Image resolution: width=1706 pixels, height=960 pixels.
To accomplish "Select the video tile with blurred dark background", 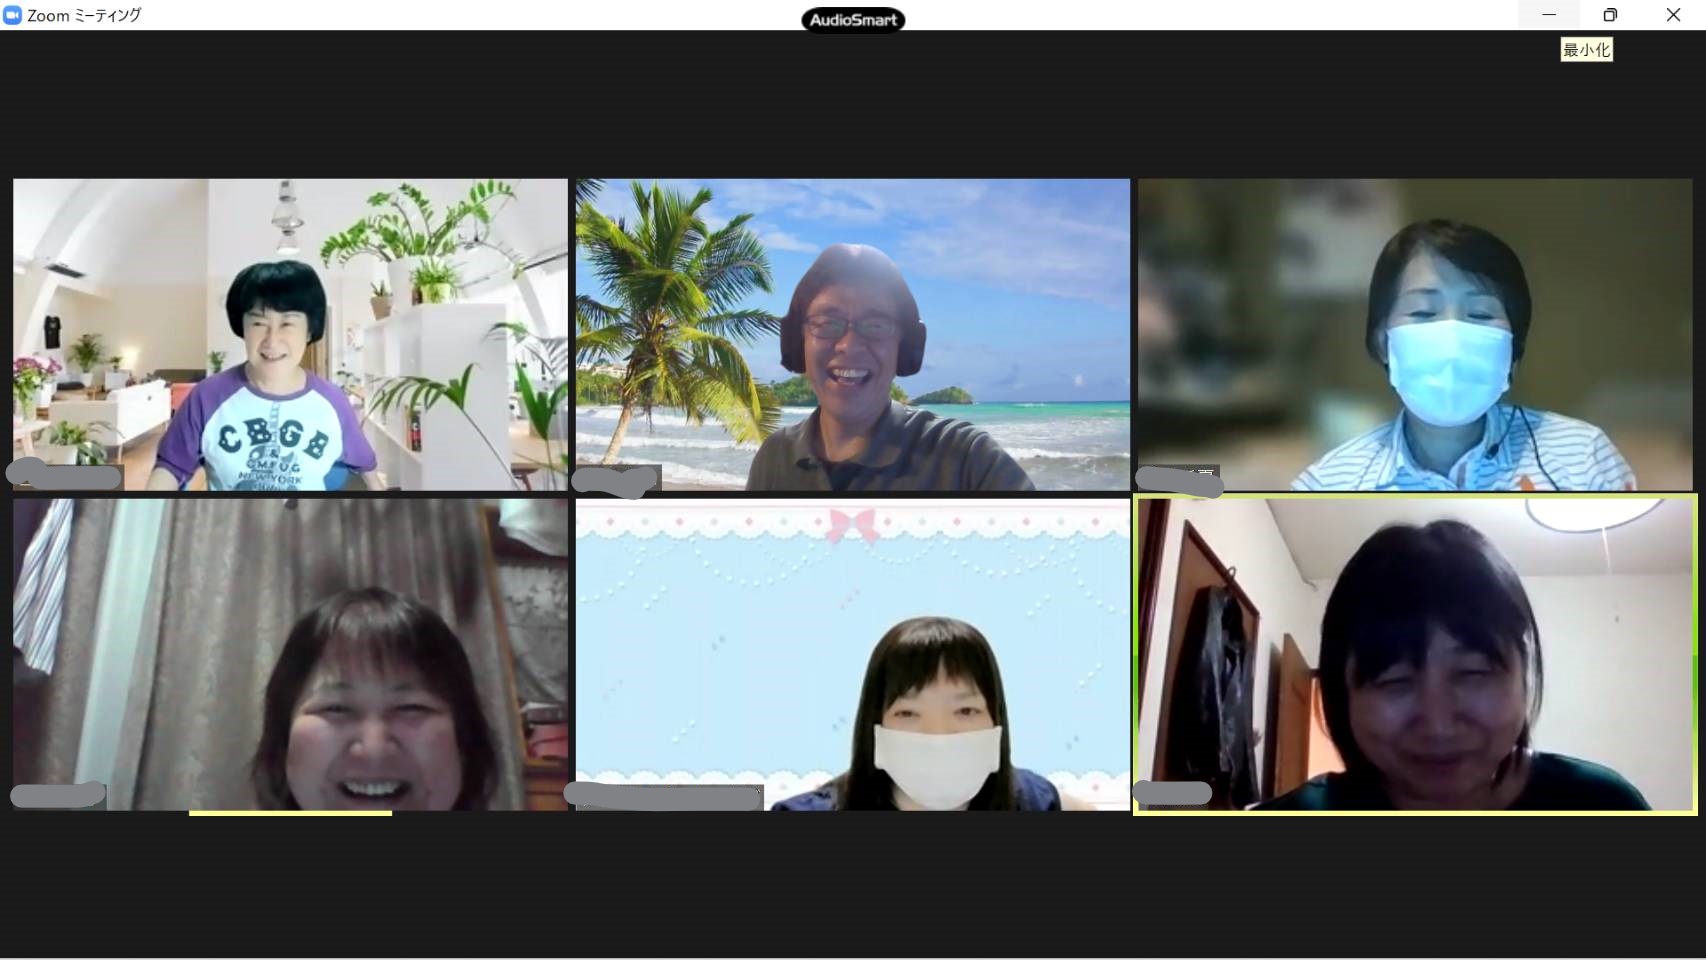I will [x=1415, y=334].
